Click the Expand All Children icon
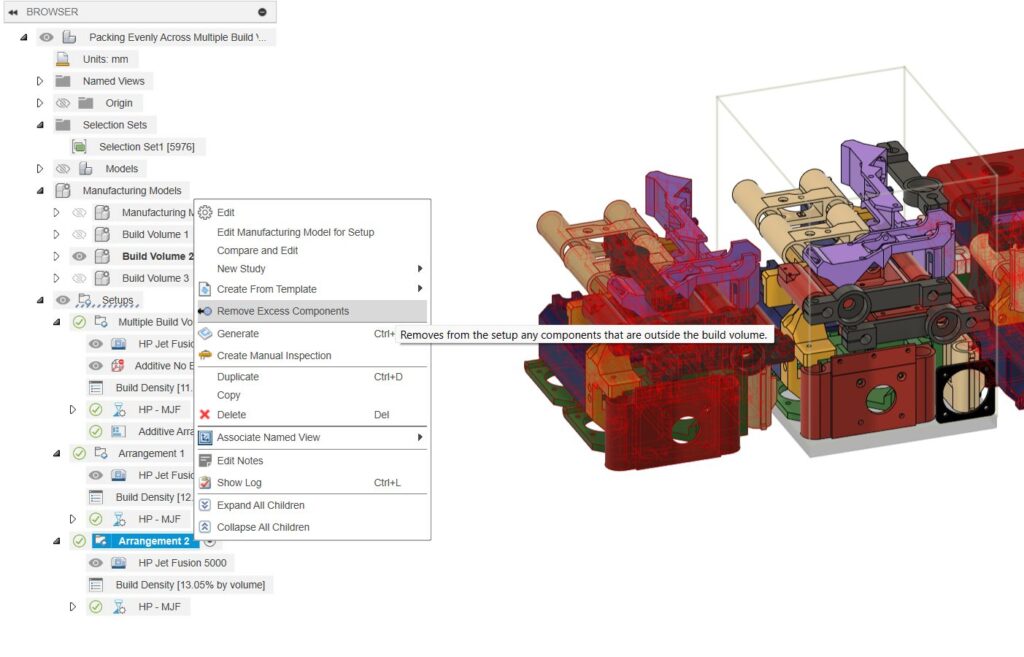This screenshot has width=1024, height=657. [x=205, y=505]
